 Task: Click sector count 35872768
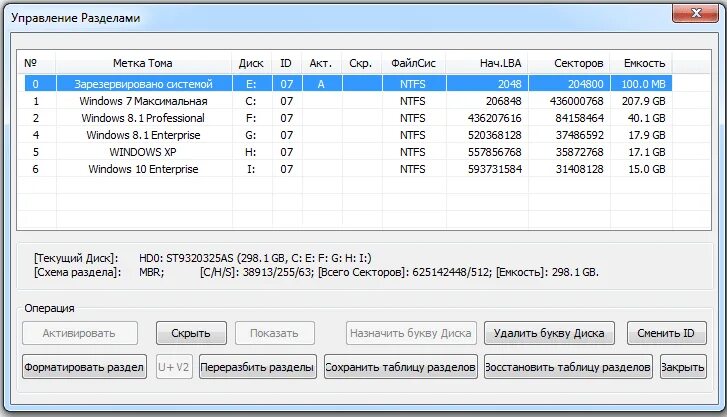pyautogui.click(x=580, y=152)
